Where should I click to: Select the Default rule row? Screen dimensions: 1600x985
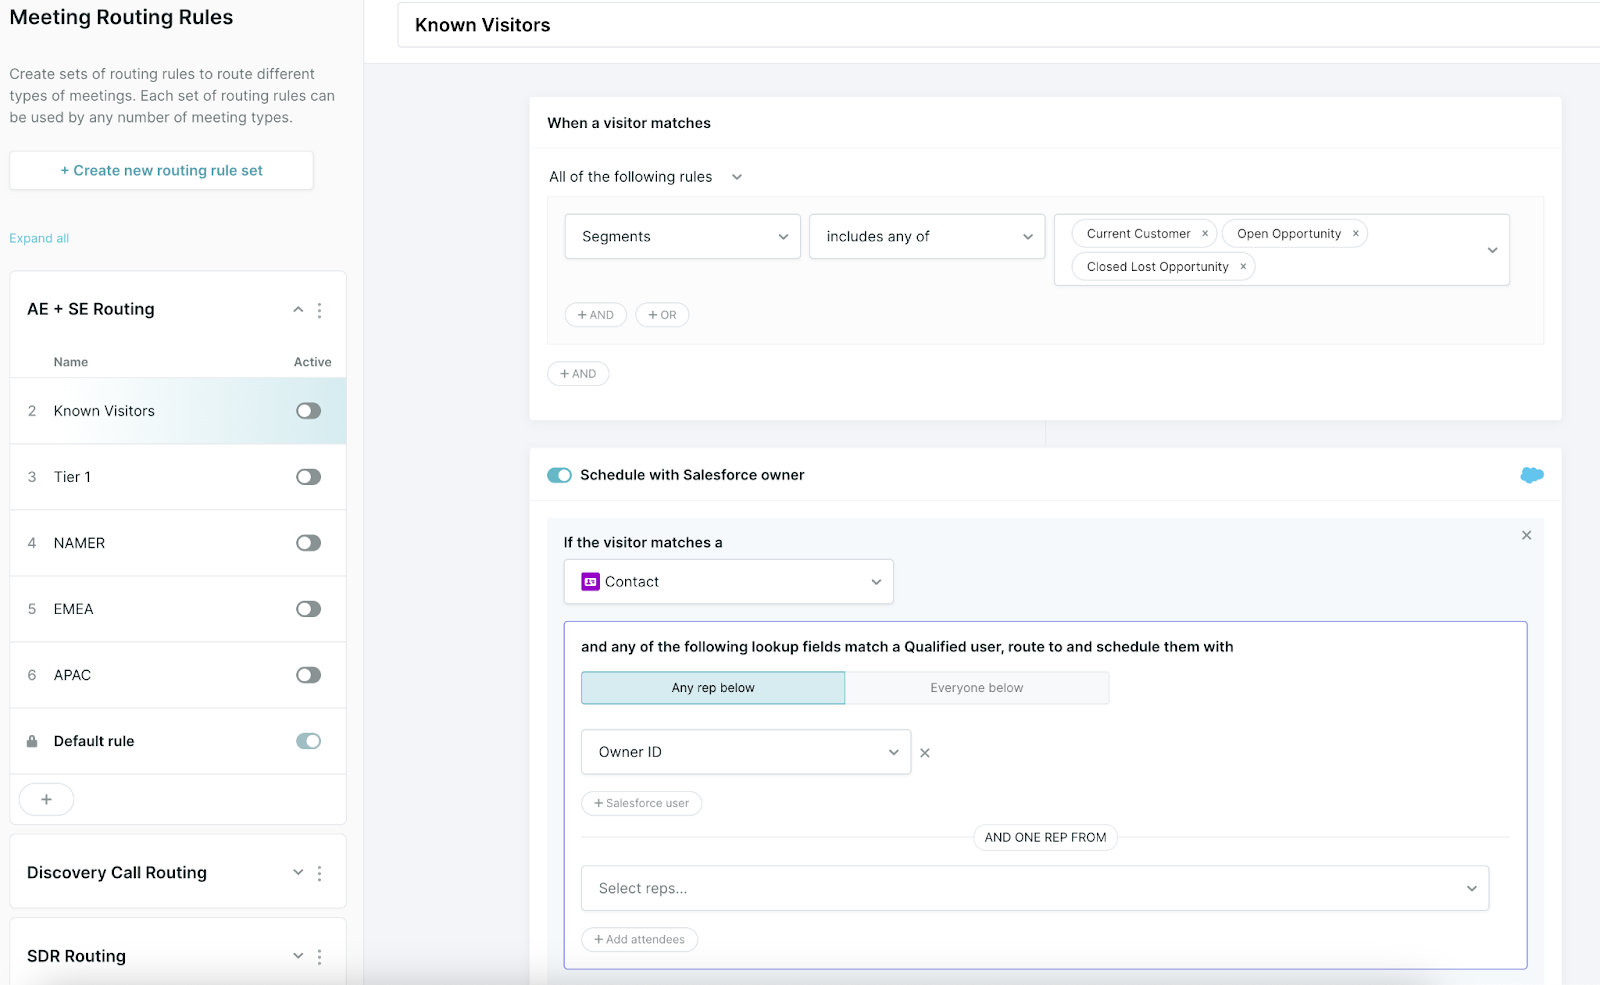pyautogui.click(x=178, y=741)
